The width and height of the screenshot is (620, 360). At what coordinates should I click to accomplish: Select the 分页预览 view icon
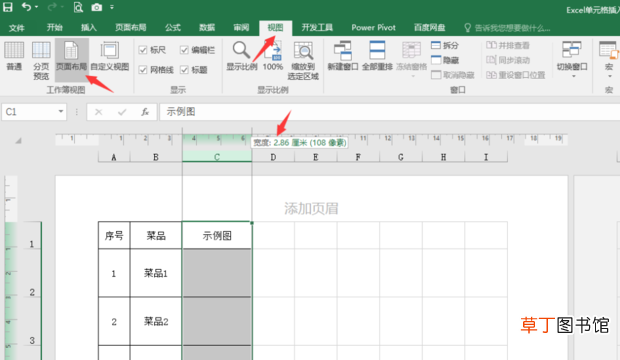(x=41, y=60)
